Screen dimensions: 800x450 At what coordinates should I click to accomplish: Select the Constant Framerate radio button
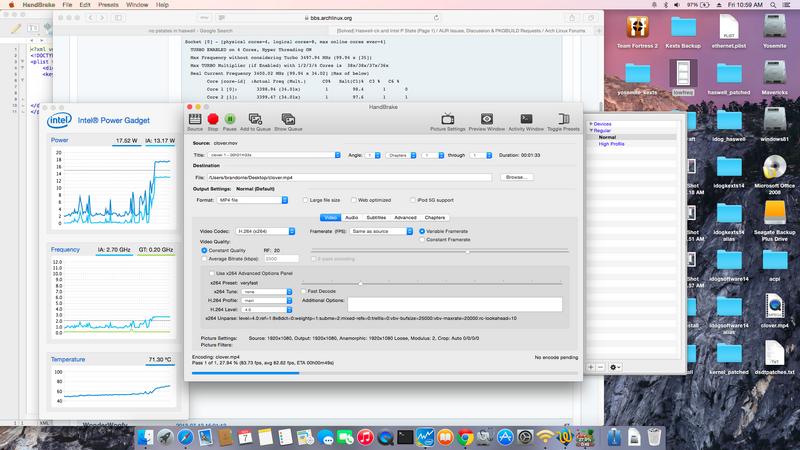click(x=423, y=239)
